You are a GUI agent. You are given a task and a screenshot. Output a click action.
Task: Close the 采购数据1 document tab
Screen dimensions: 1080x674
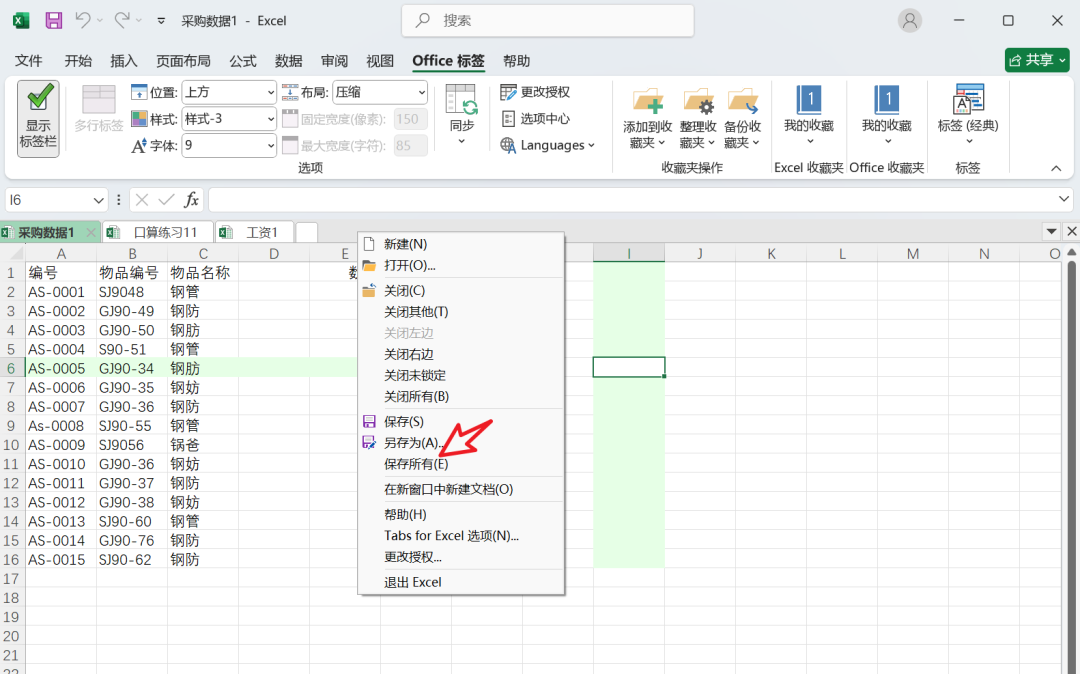91,233
